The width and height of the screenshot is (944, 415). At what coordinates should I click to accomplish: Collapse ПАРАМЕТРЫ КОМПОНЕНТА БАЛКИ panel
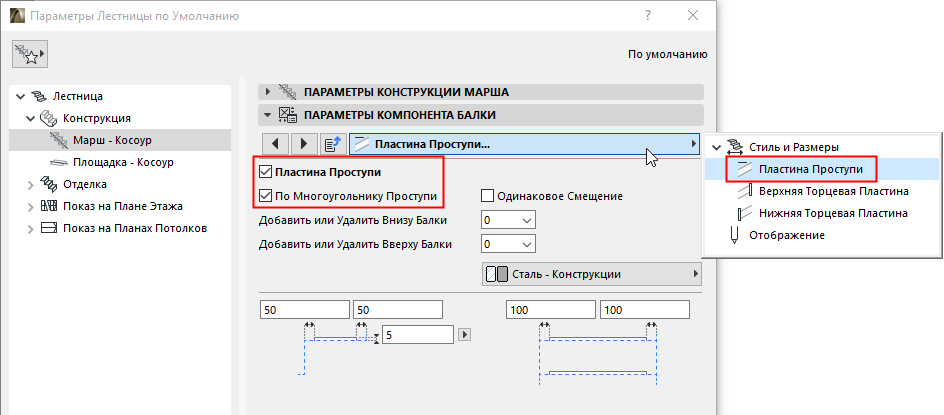click(269, 114)
